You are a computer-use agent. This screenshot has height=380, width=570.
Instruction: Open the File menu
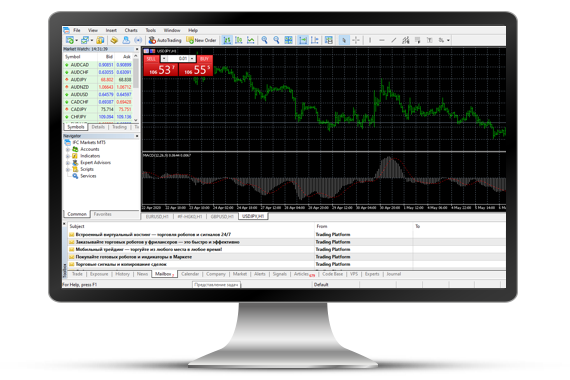(77, 30)
